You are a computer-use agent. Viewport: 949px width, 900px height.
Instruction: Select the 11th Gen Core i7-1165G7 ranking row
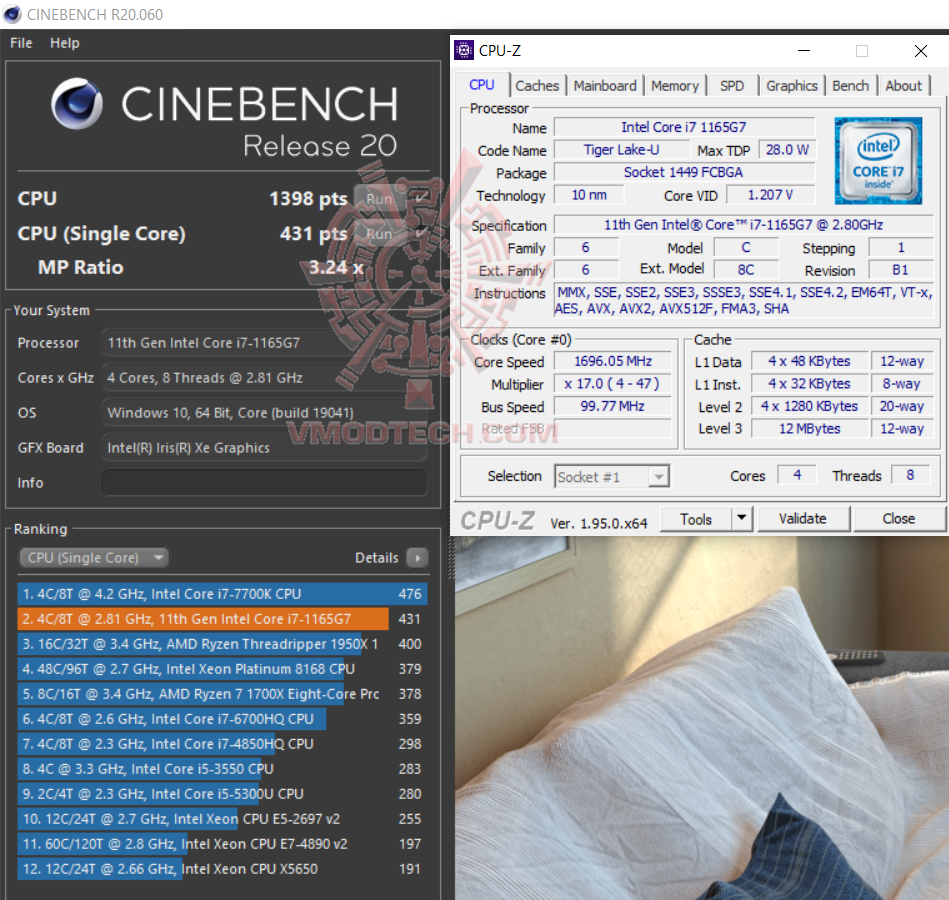(x=222, y=619)
